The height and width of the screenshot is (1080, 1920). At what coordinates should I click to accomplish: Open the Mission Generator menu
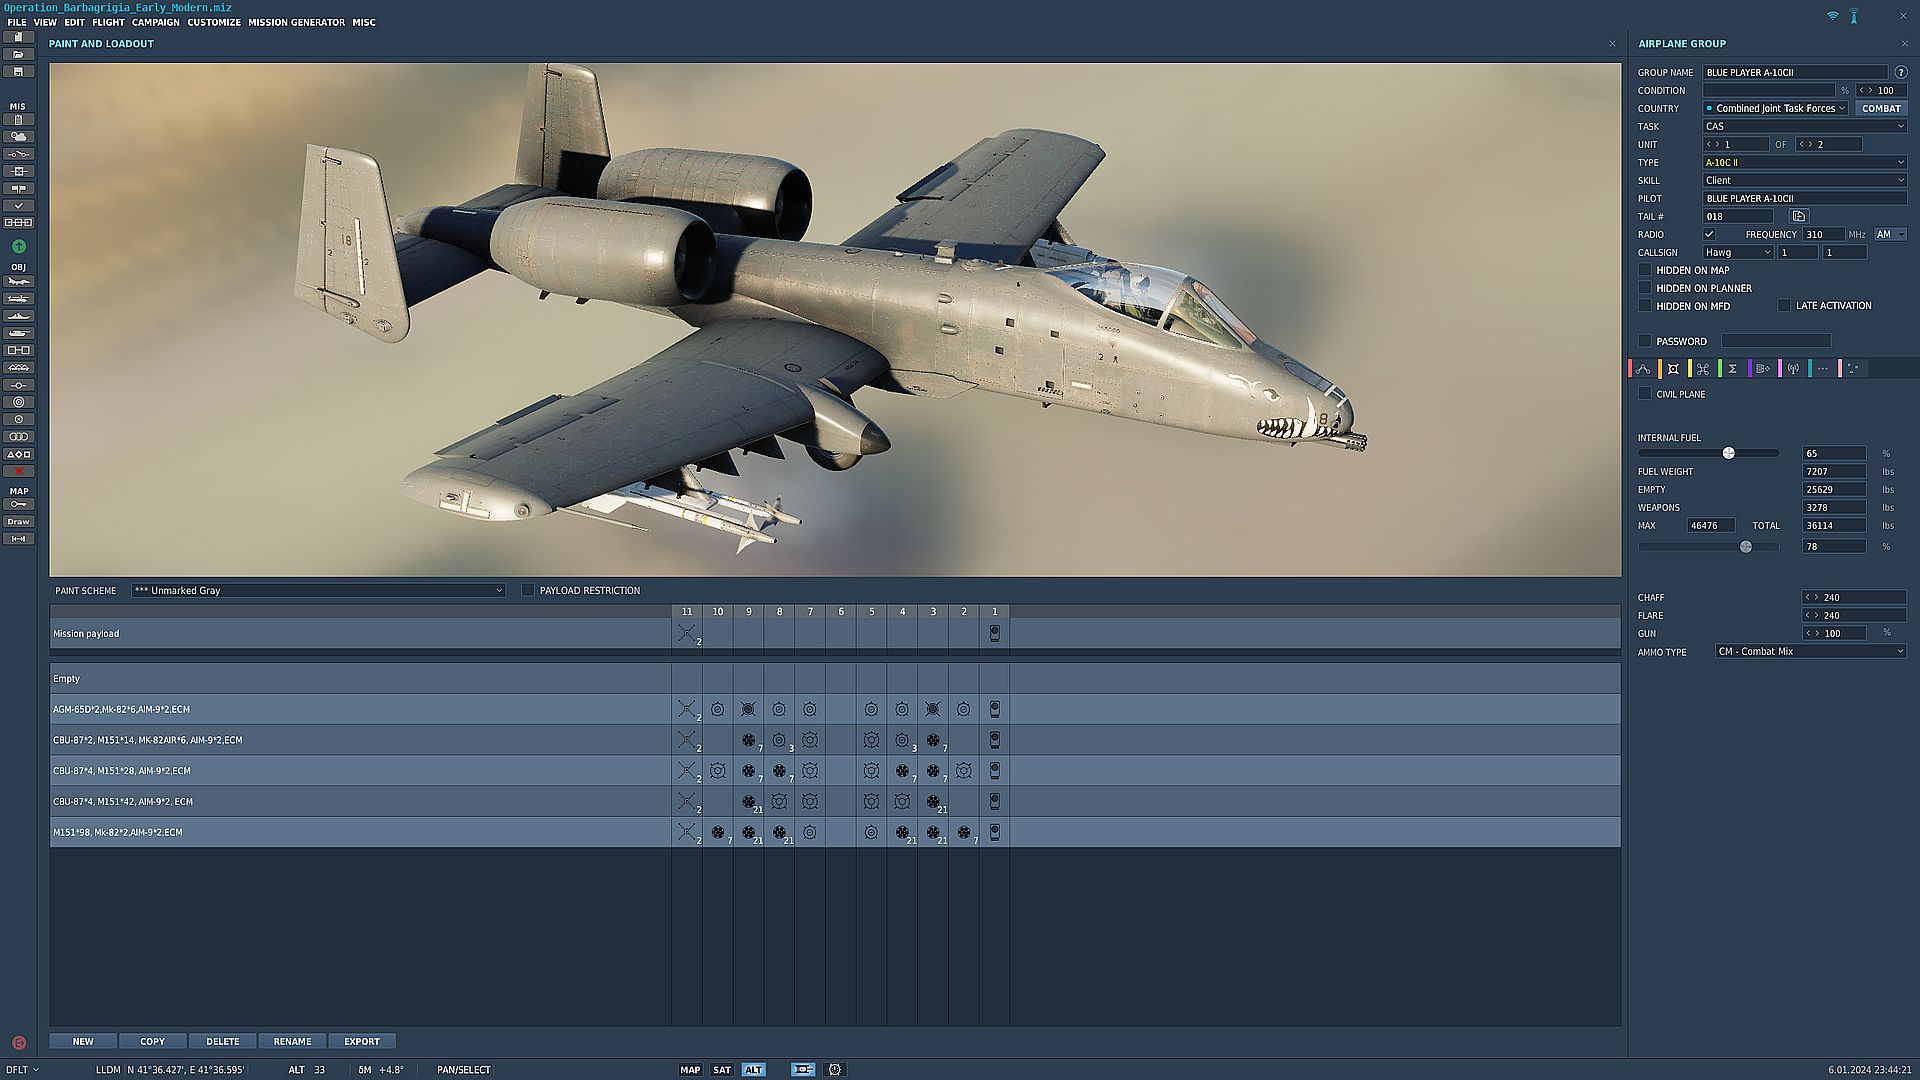(x=296, y=22)
